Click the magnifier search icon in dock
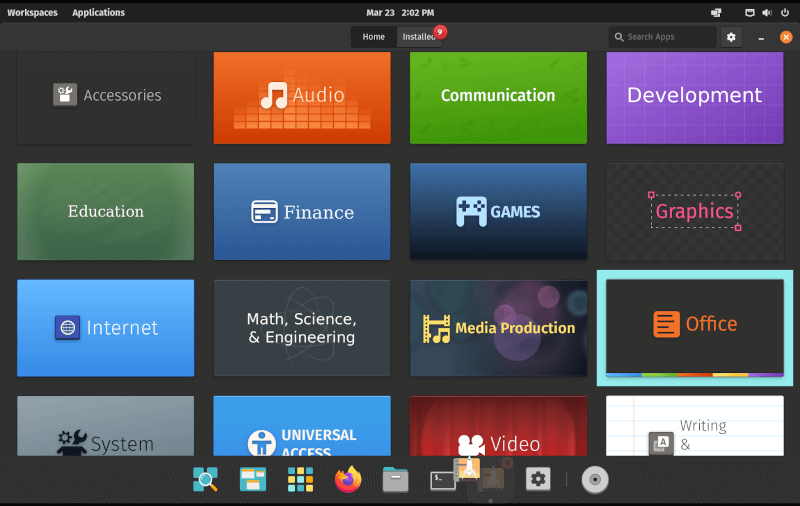Screen dimensions: 800x506 (x=205, y=480)
